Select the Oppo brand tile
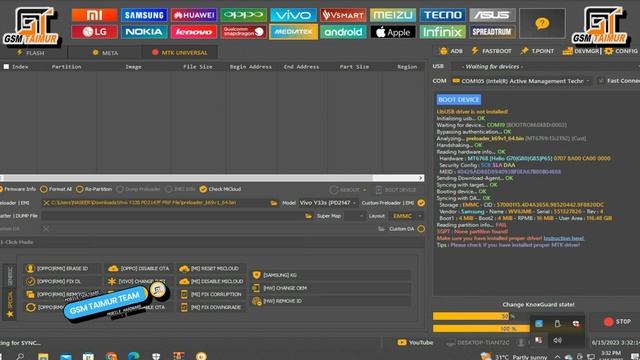 click(244, 15)
